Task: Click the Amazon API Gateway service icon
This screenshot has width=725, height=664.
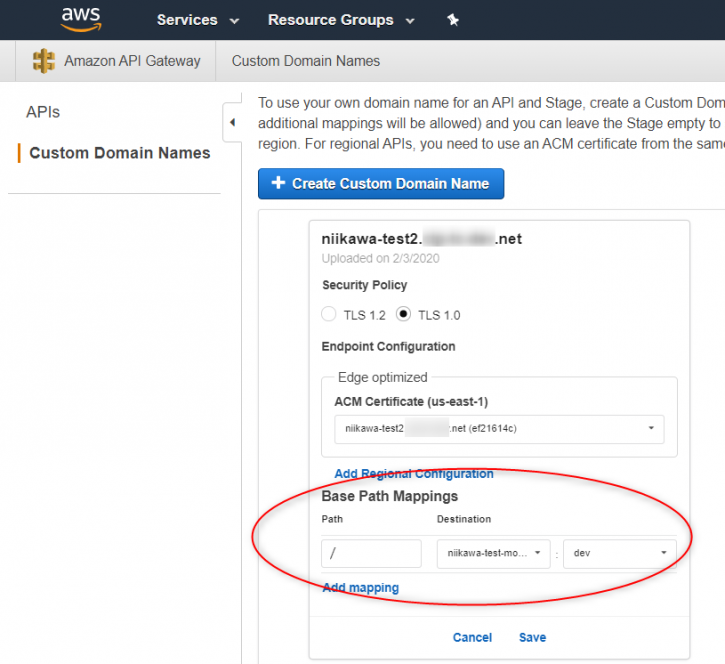Action: click(x=44, y=61)
